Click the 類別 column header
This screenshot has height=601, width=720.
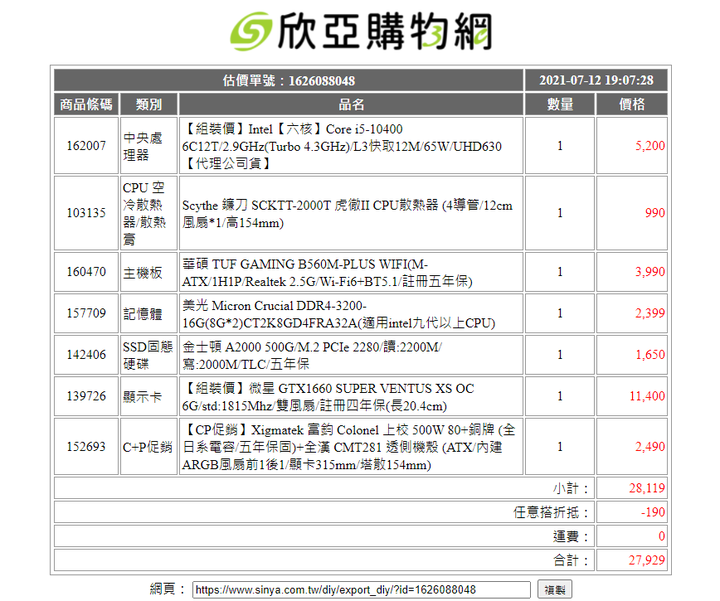click(x=149, y=104)
